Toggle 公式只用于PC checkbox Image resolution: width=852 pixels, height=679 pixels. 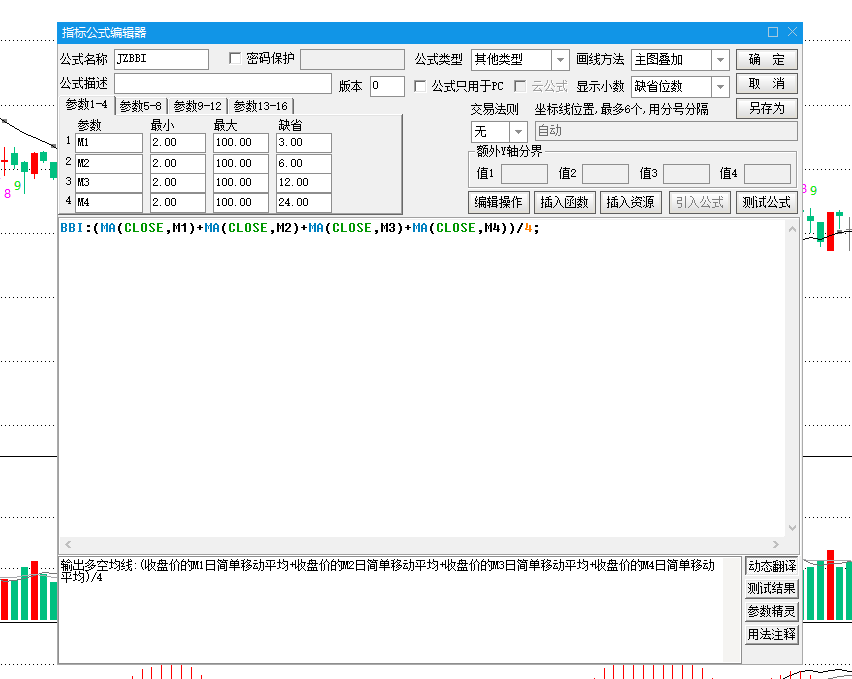[x=419, y=86]
